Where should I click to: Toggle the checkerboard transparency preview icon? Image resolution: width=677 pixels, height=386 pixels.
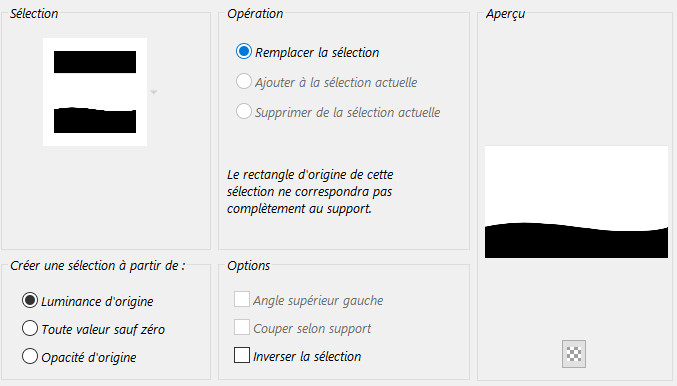click(574, 354)
